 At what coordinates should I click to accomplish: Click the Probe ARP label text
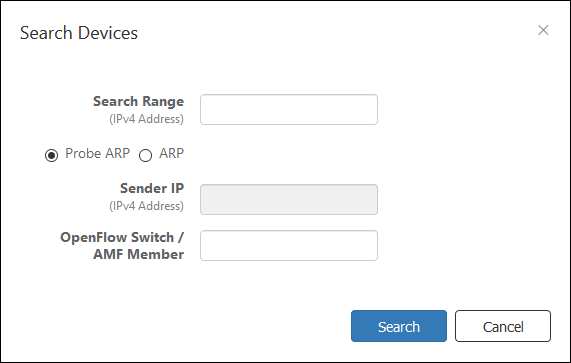(x=97, y=153)
